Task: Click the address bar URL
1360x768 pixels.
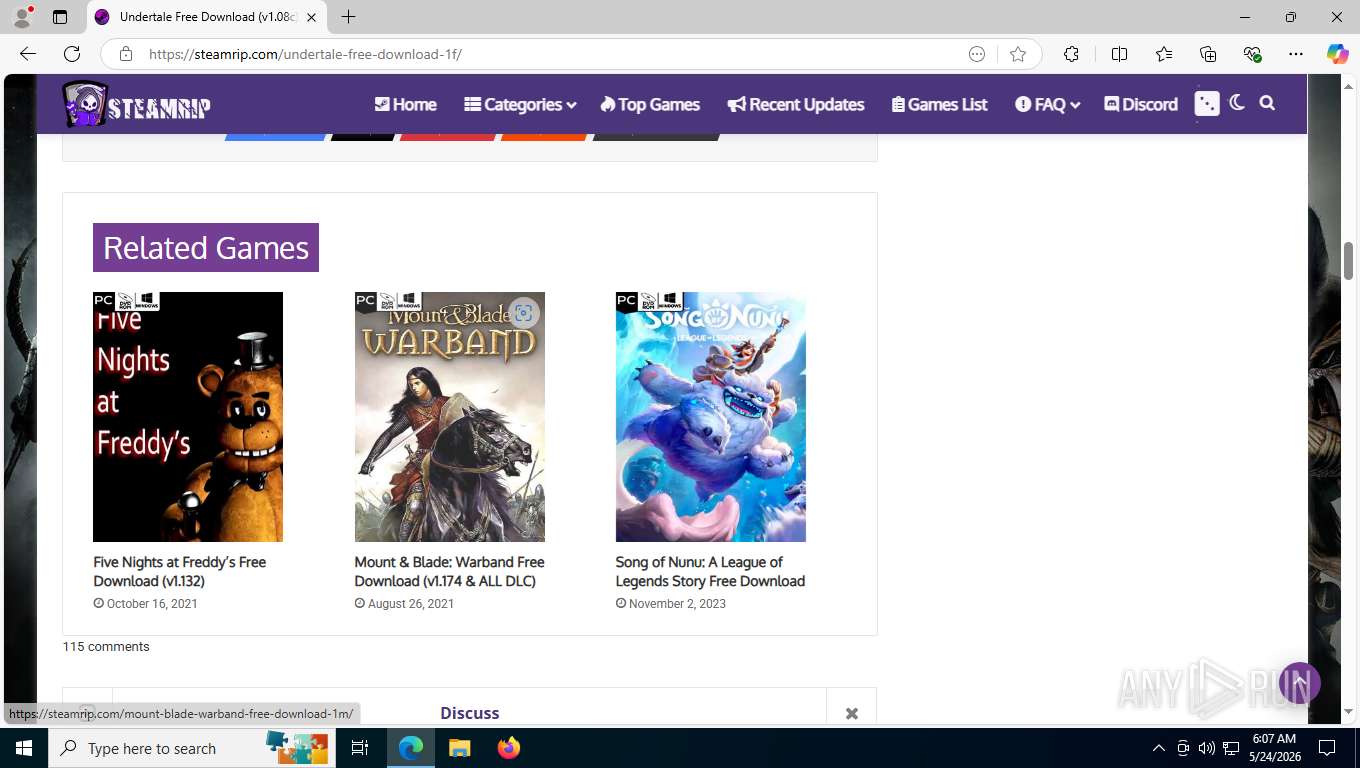Action: click(305, 54)
